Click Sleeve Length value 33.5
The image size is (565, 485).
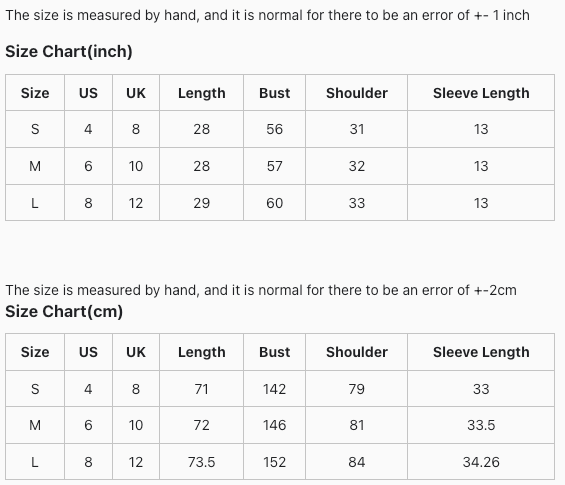481,425
